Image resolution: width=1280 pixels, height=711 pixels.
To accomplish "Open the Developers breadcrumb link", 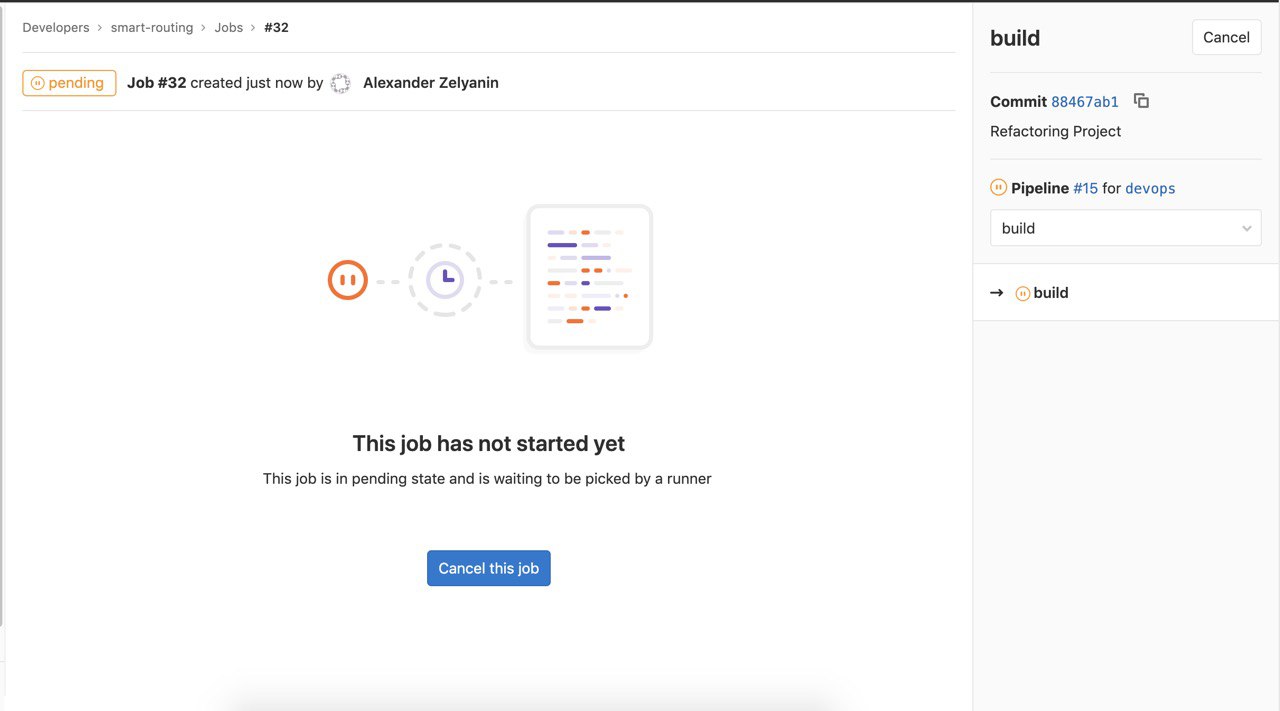I will pyautogui.click(x=56, y=27).
